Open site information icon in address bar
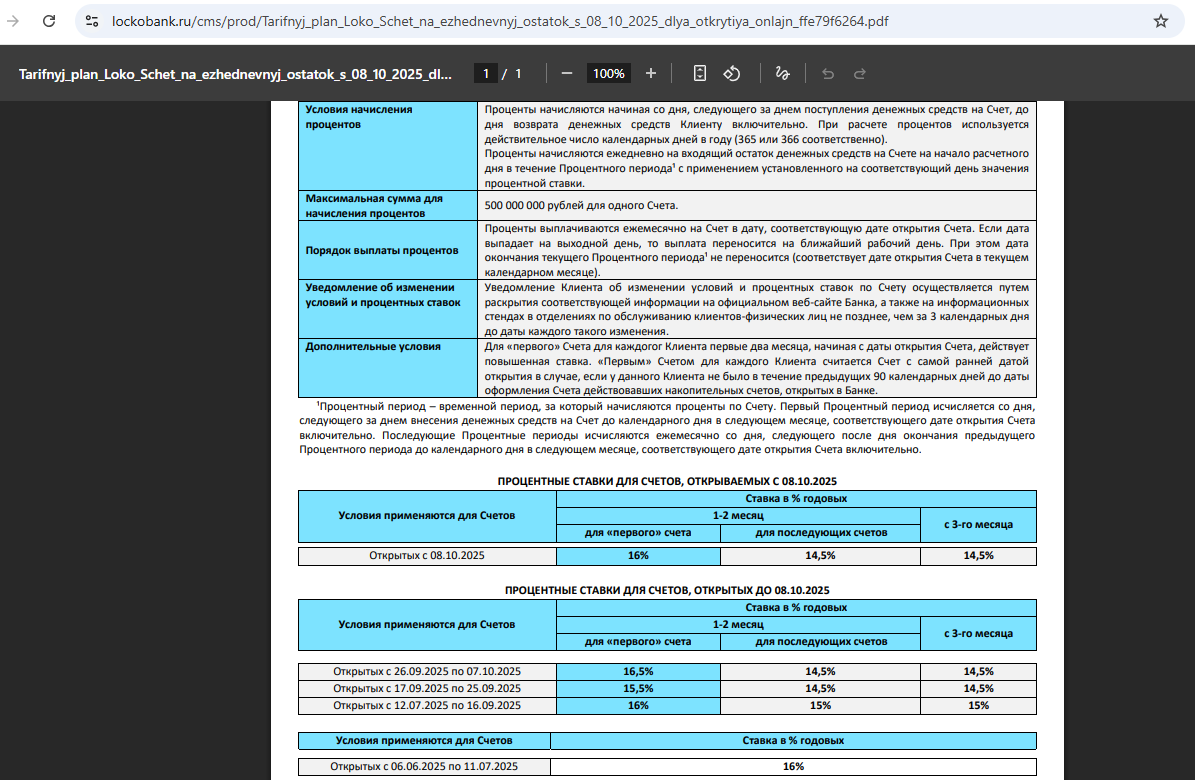 click(x=92, y=21)
